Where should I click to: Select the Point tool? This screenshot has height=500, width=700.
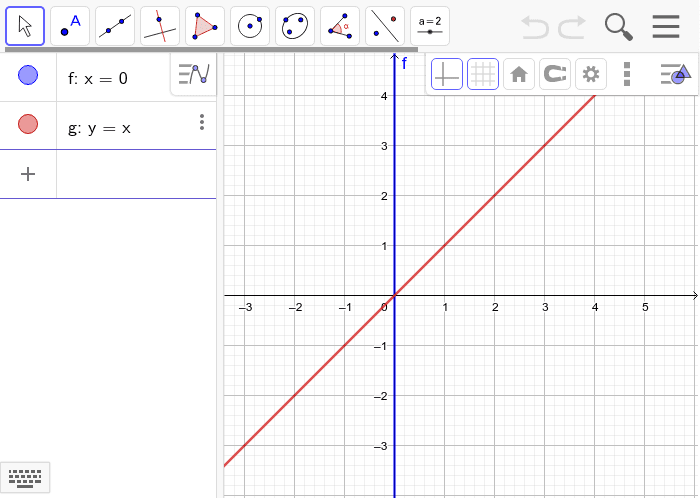(70, 26)
